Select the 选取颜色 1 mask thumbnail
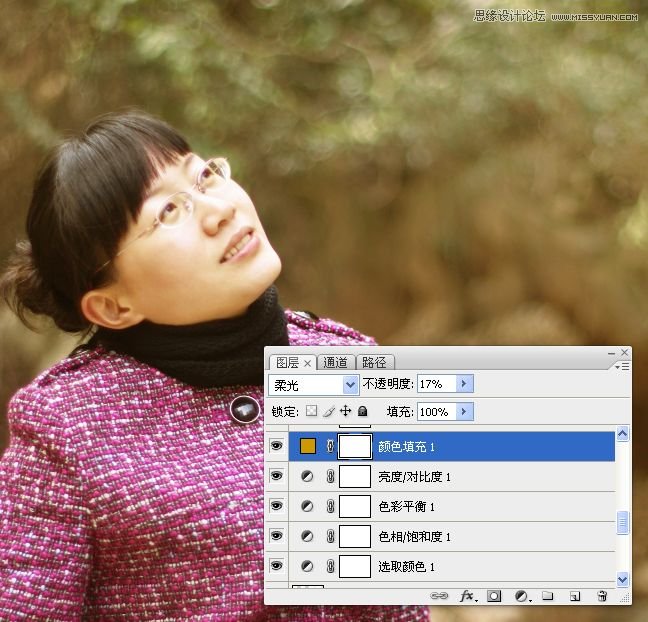Image resolution: width=648 pixels, height=622 pixels. point(355,566)
